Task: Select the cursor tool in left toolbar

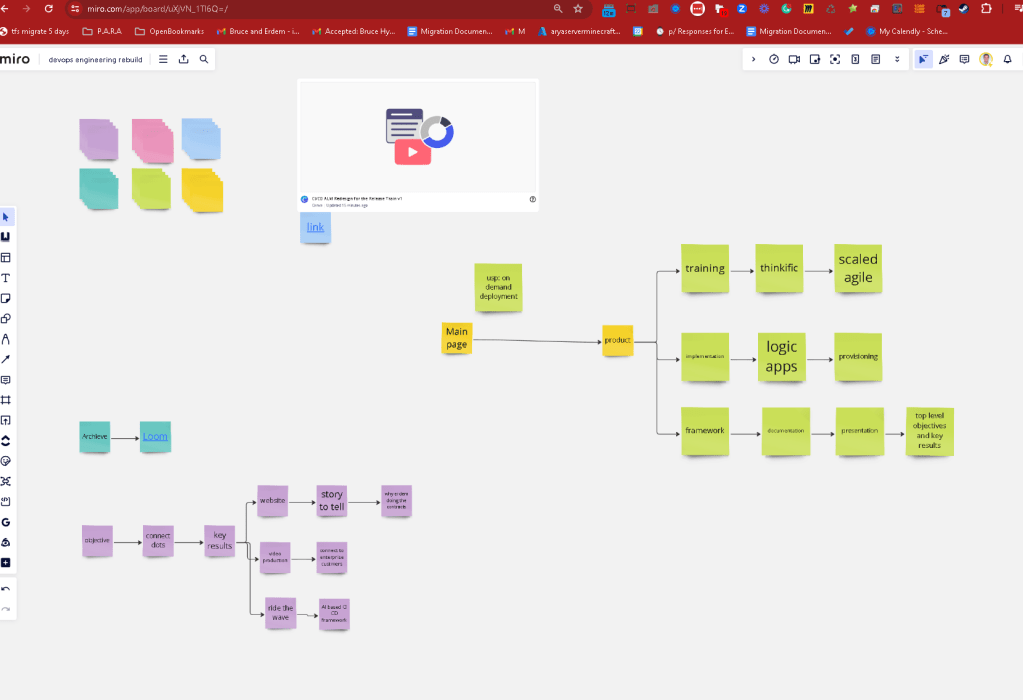Action: pyautogui.click(x=6, y=217)
